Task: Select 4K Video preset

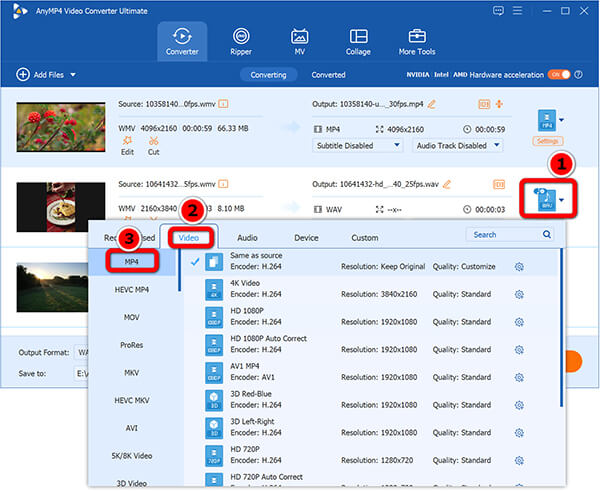Action: point(371,289)
